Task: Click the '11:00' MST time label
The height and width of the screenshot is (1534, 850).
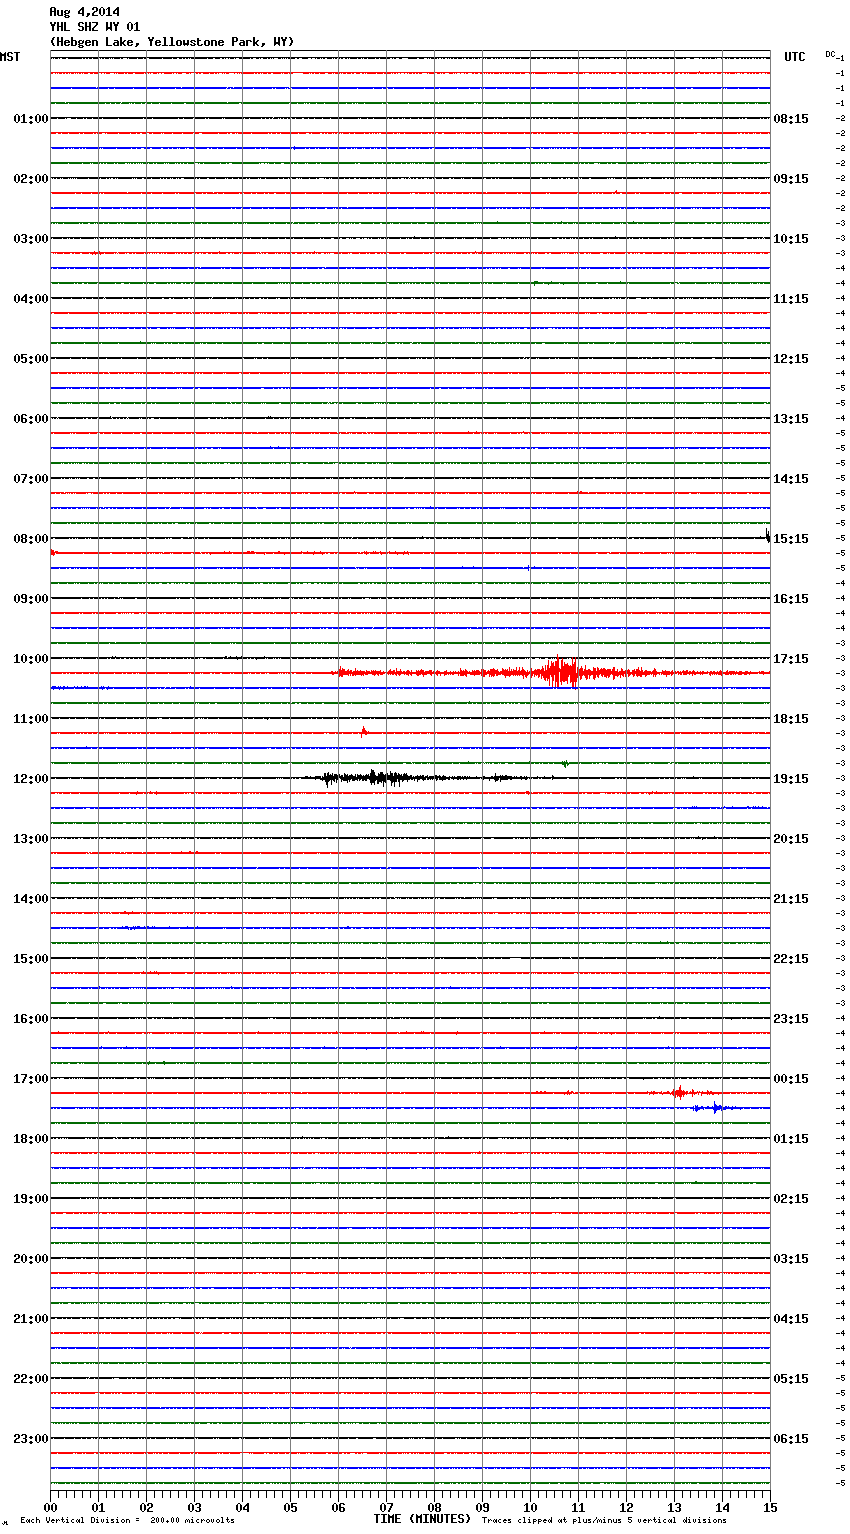Action: click(31, 719)
